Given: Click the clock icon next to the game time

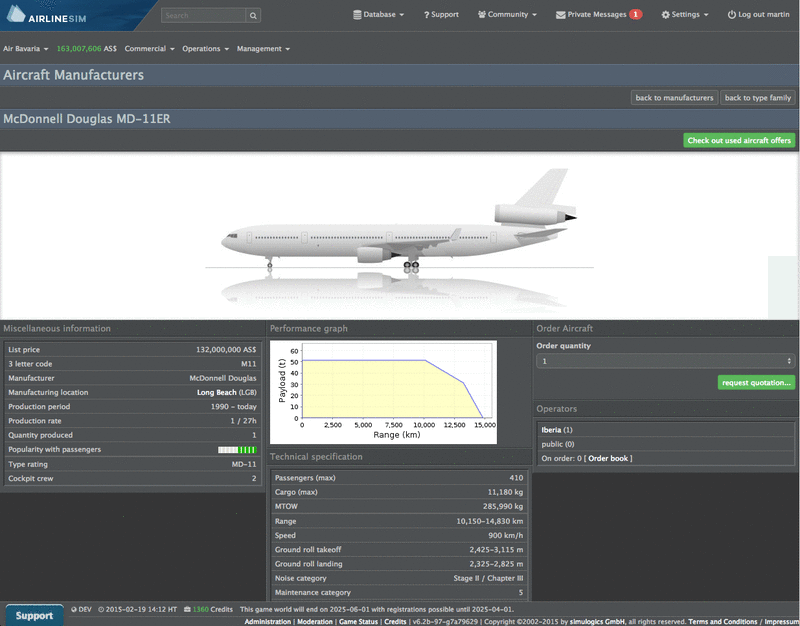Looking at the screenshot, I should 100,609.
